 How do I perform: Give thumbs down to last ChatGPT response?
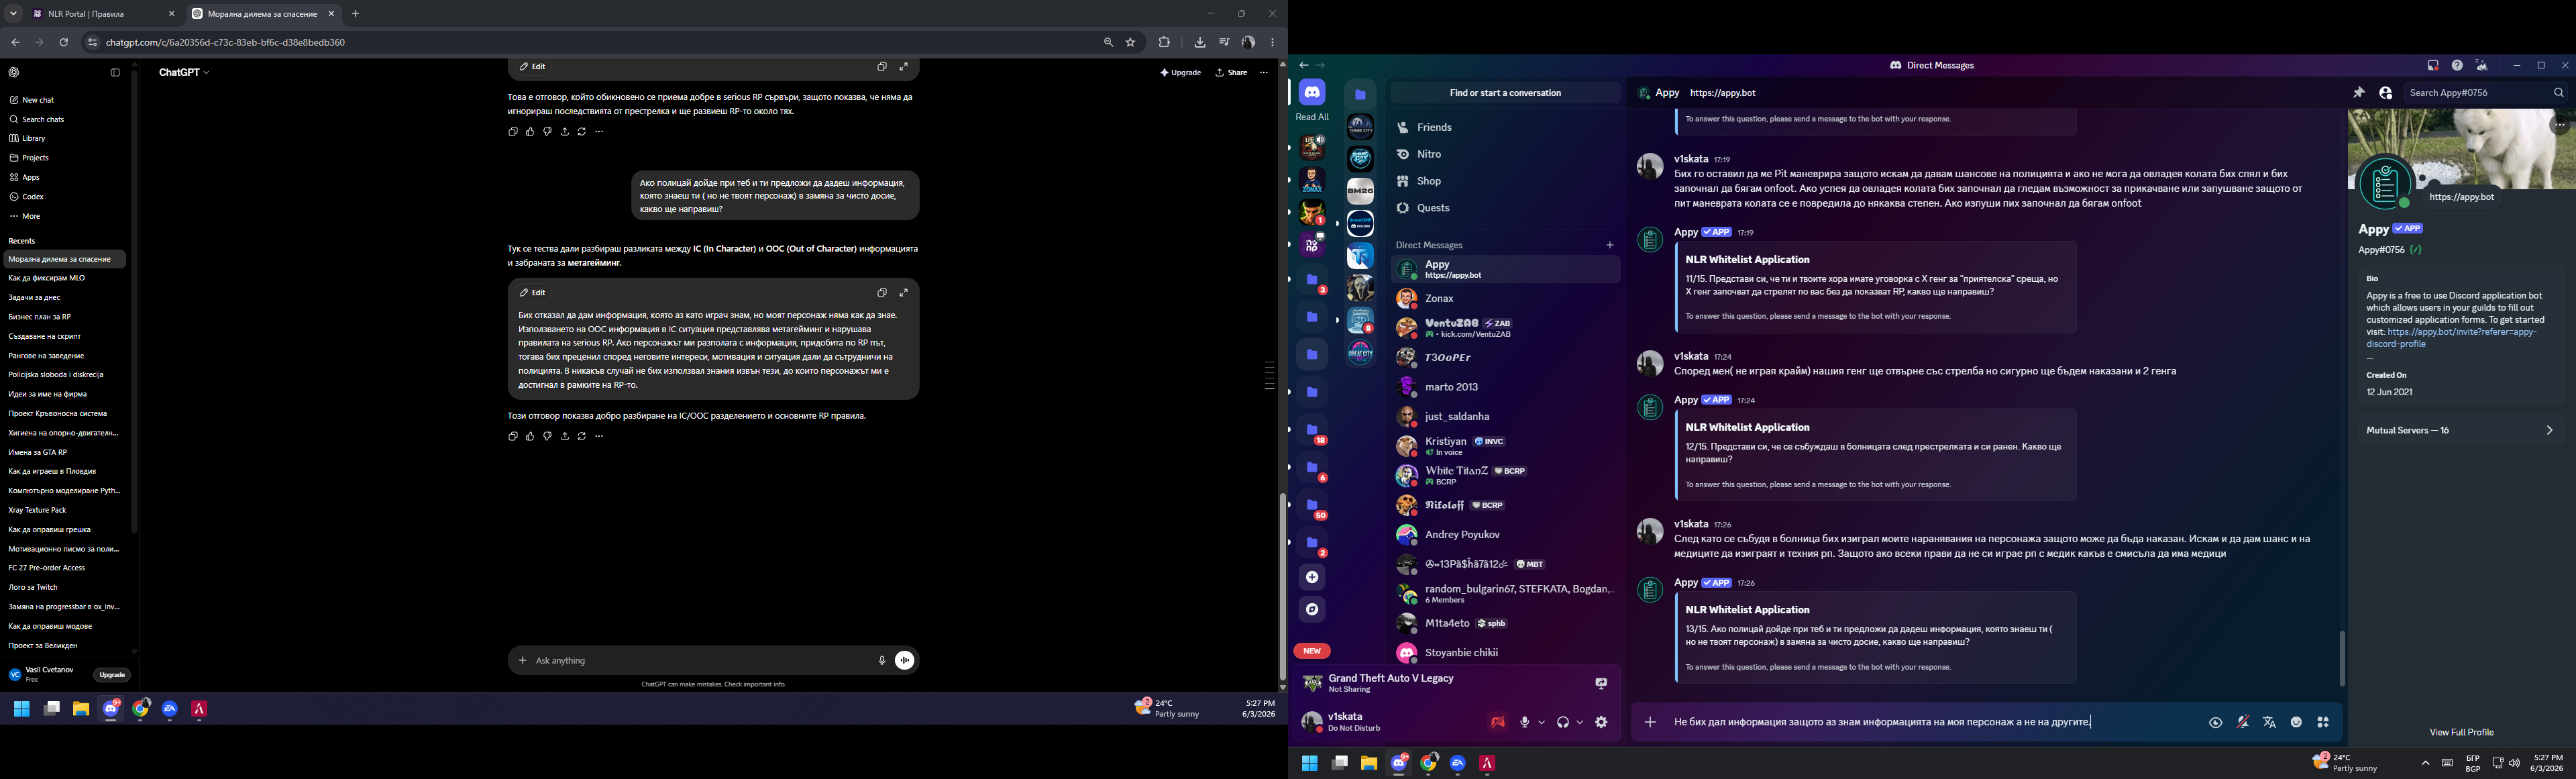pyautogui.click(x=547, y=436)
